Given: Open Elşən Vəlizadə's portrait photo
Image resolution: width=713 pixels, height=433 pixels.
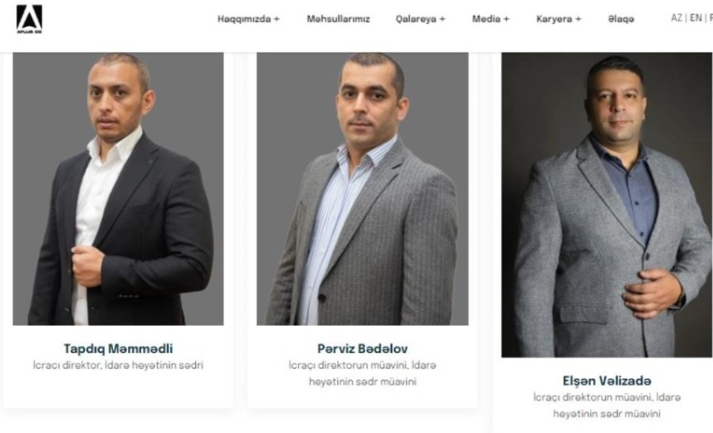Looking at the screenshot, I should 607,205.
